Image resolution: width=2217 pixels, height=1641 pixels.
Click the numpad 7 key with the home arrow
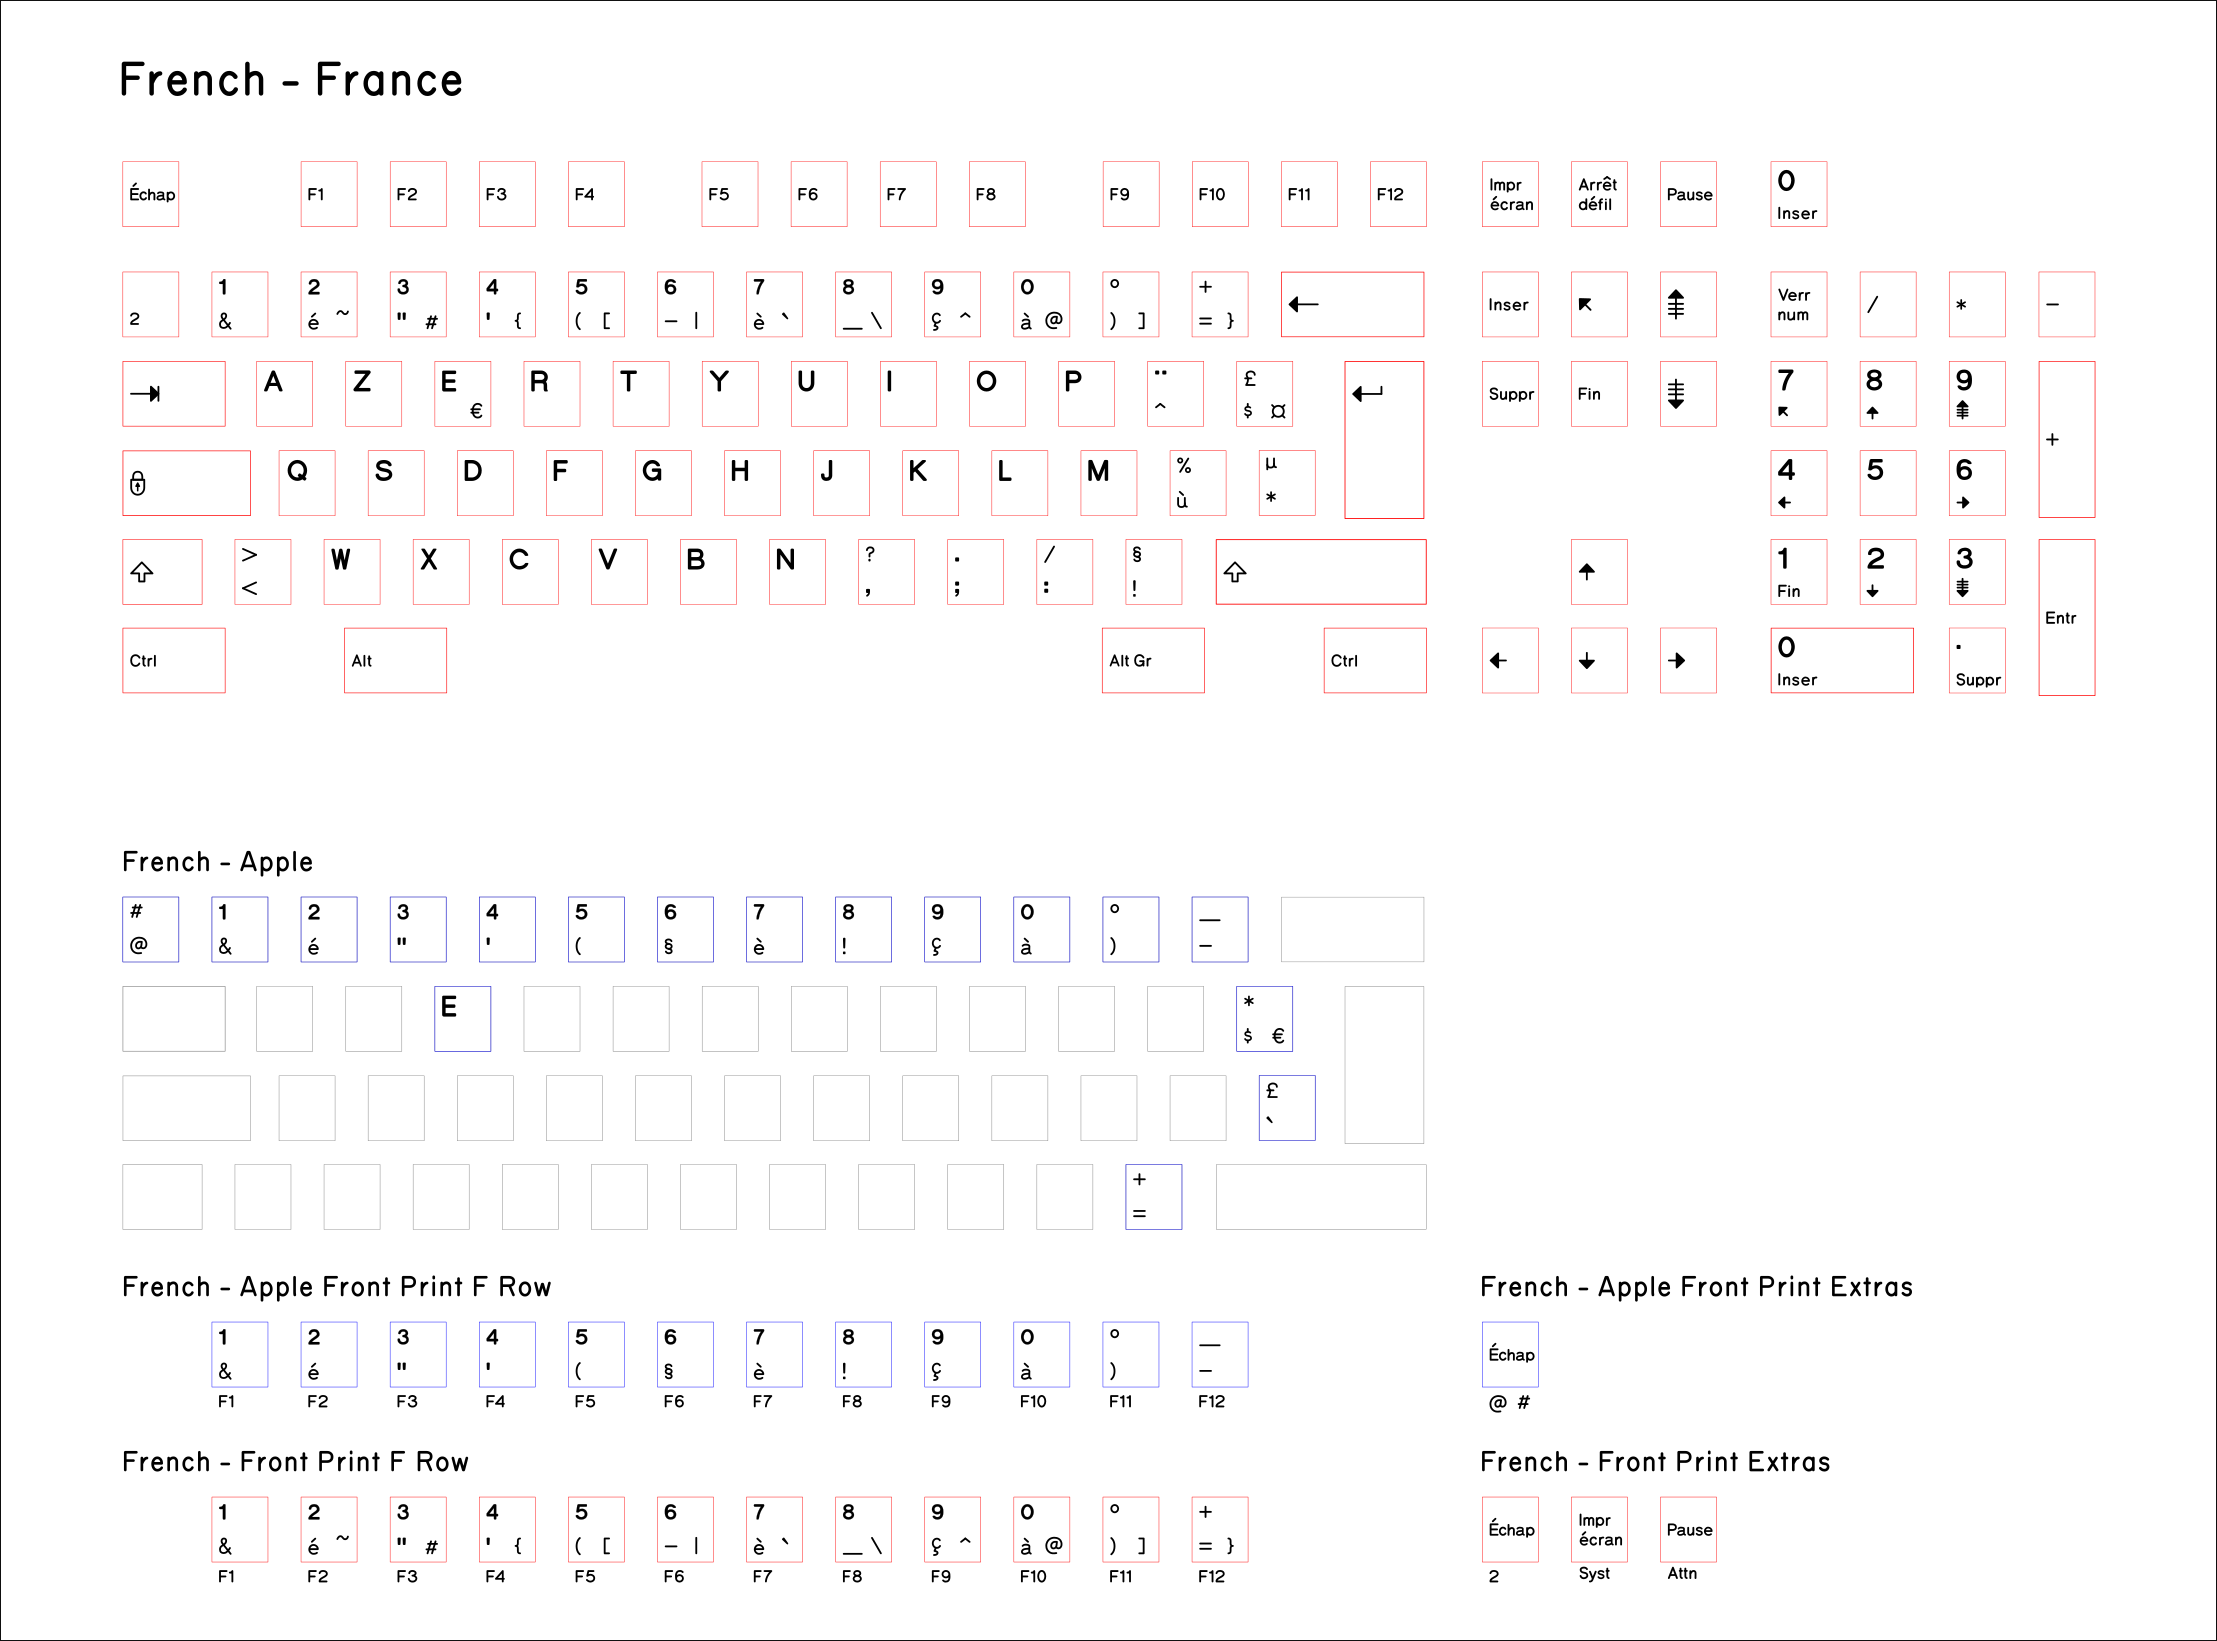click(x=1798, y=394)
